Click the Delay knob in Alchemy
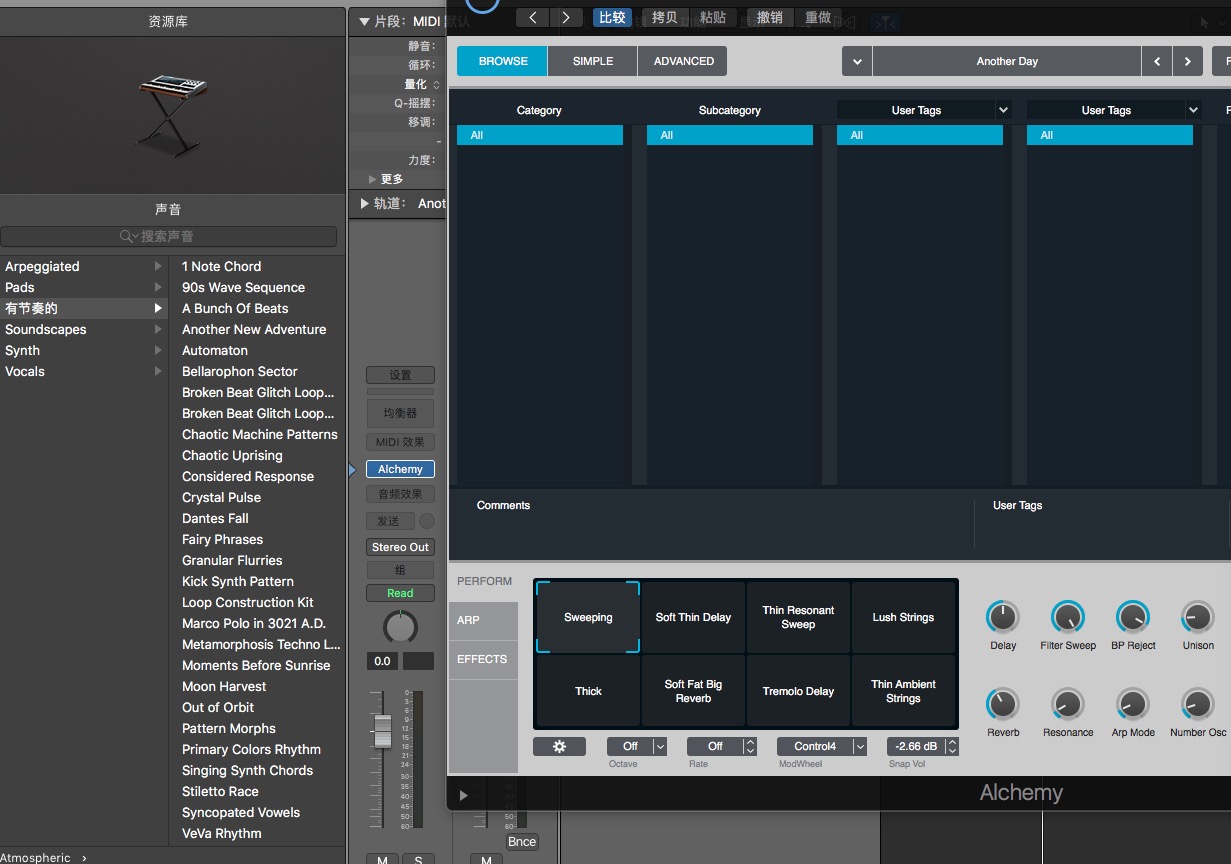Screen dimensions: 1231x864 coord(1002,617)
